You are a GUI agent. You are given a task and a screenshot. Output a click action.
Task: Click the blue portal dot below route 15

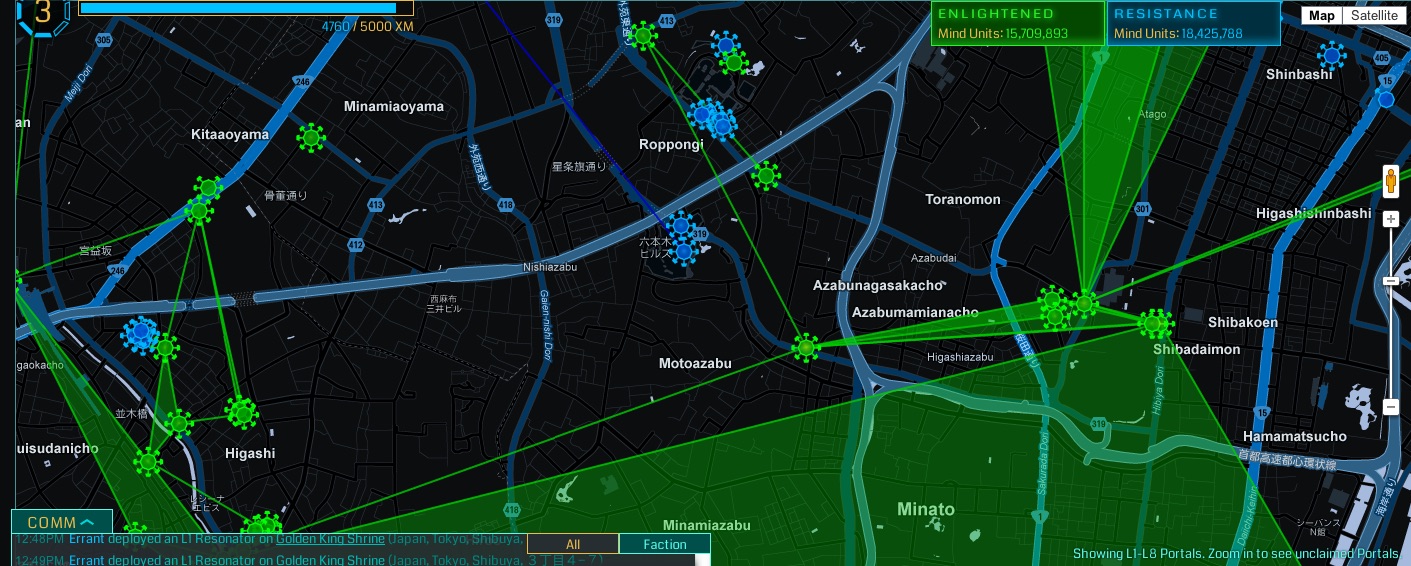(x=1386, y=99)
